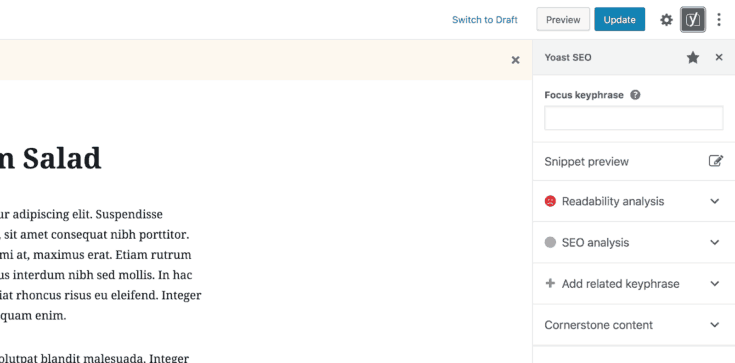This screenshot has height=363, width=735.
Task: Expand the SEO analysis chevron
Action: pos(714,242)
